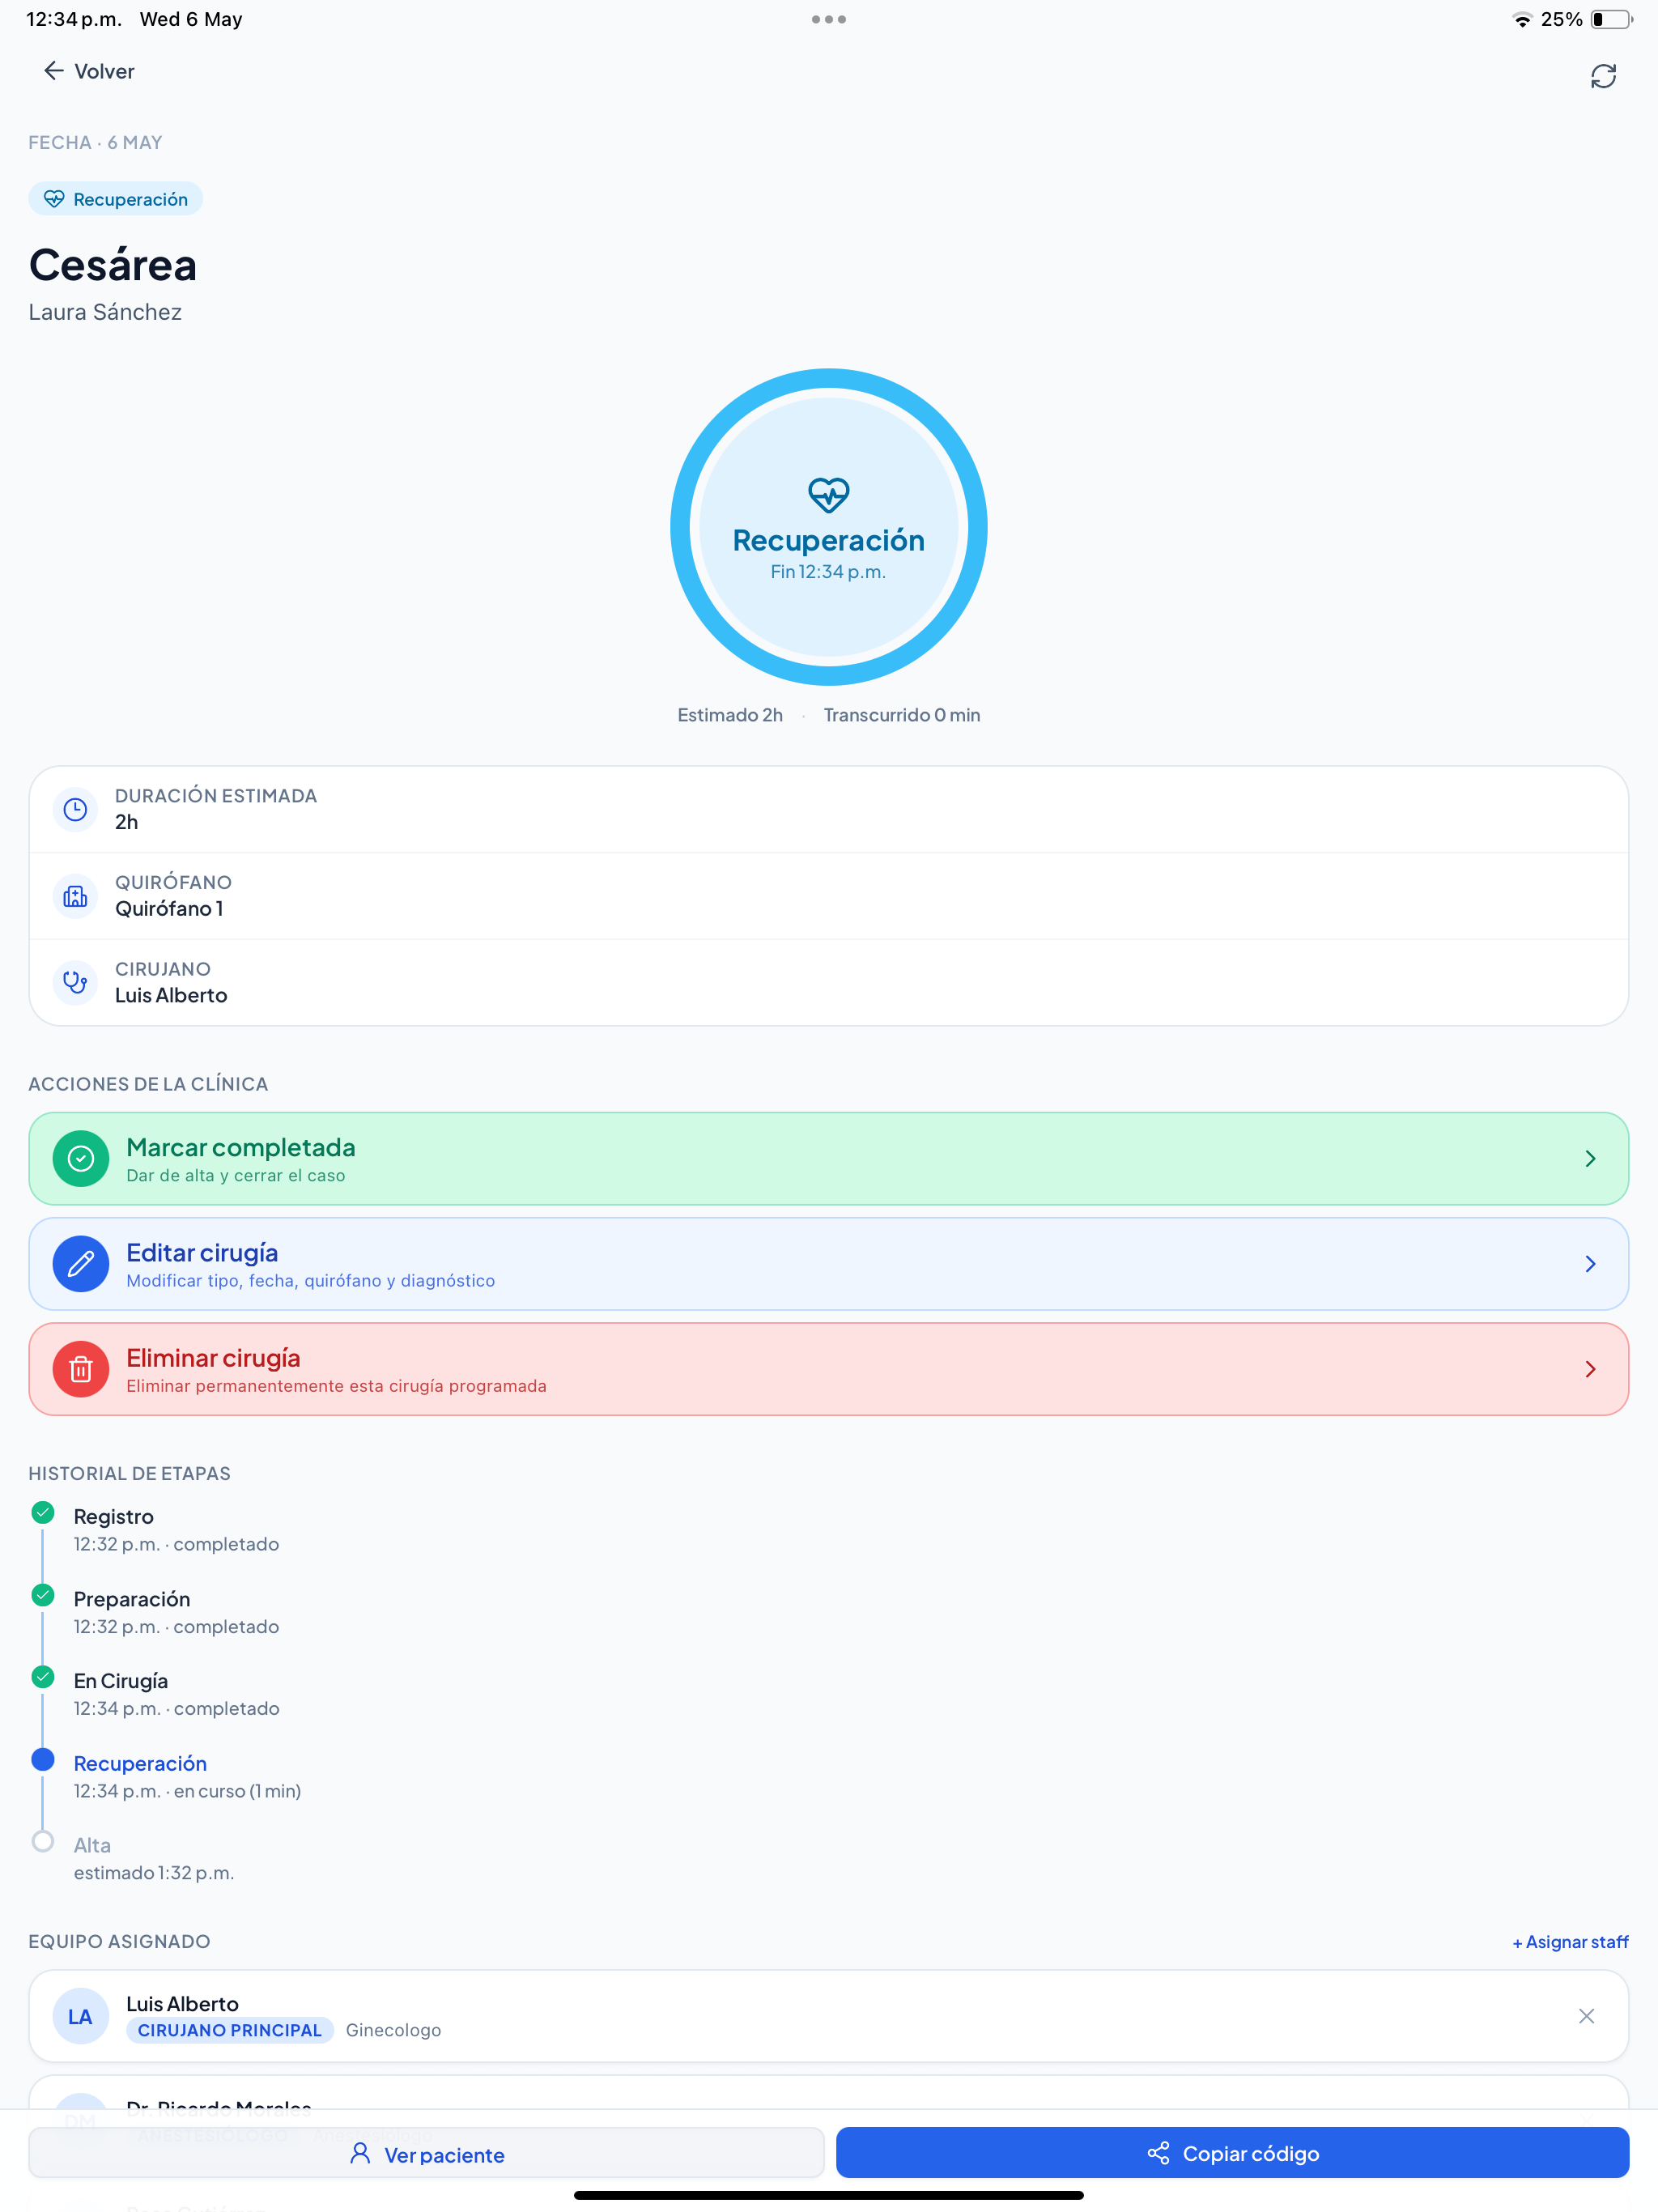Tap the person icon on Ver paciente
The height and width of the screenshot is (2212, 1658).
360,2153
